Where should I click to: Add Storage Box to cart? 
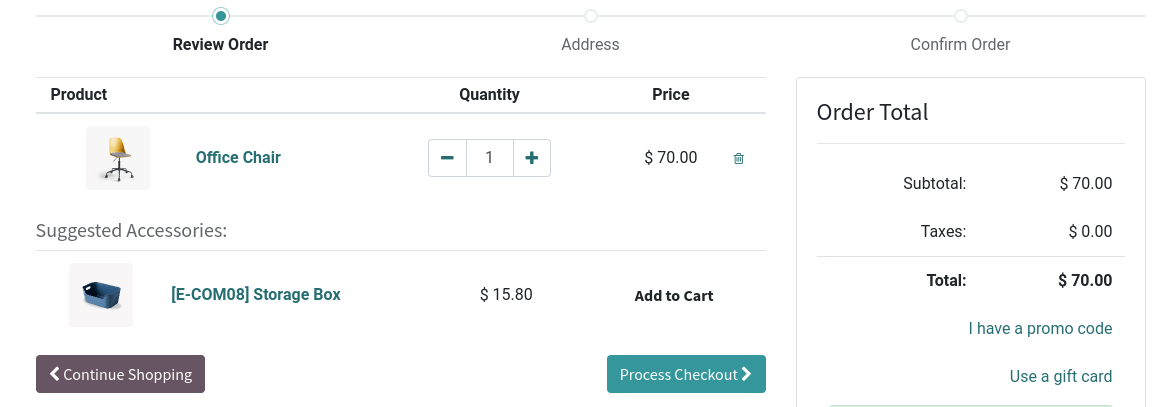coord(673,296)
